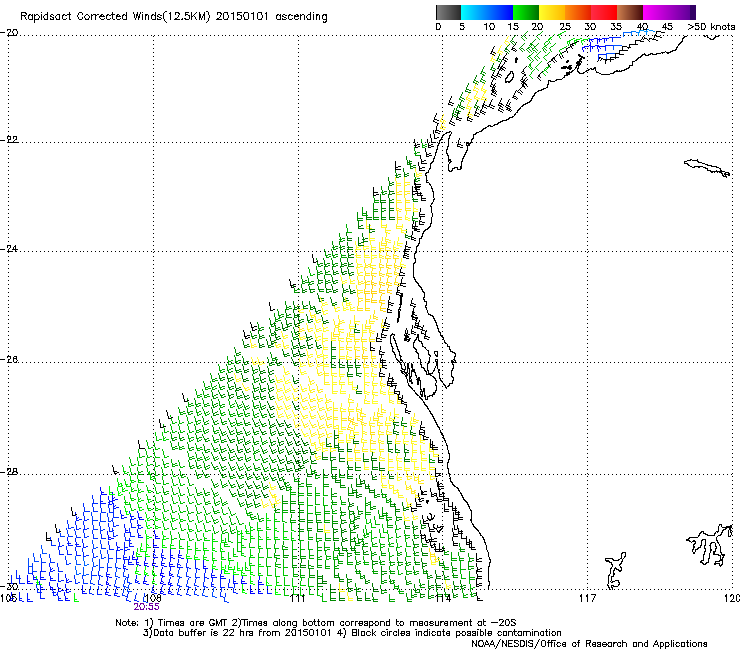Screen dimensions: 740x650
Task: Click the green 15–20 knots legend swatch
Action: click(x=526, y=12)
